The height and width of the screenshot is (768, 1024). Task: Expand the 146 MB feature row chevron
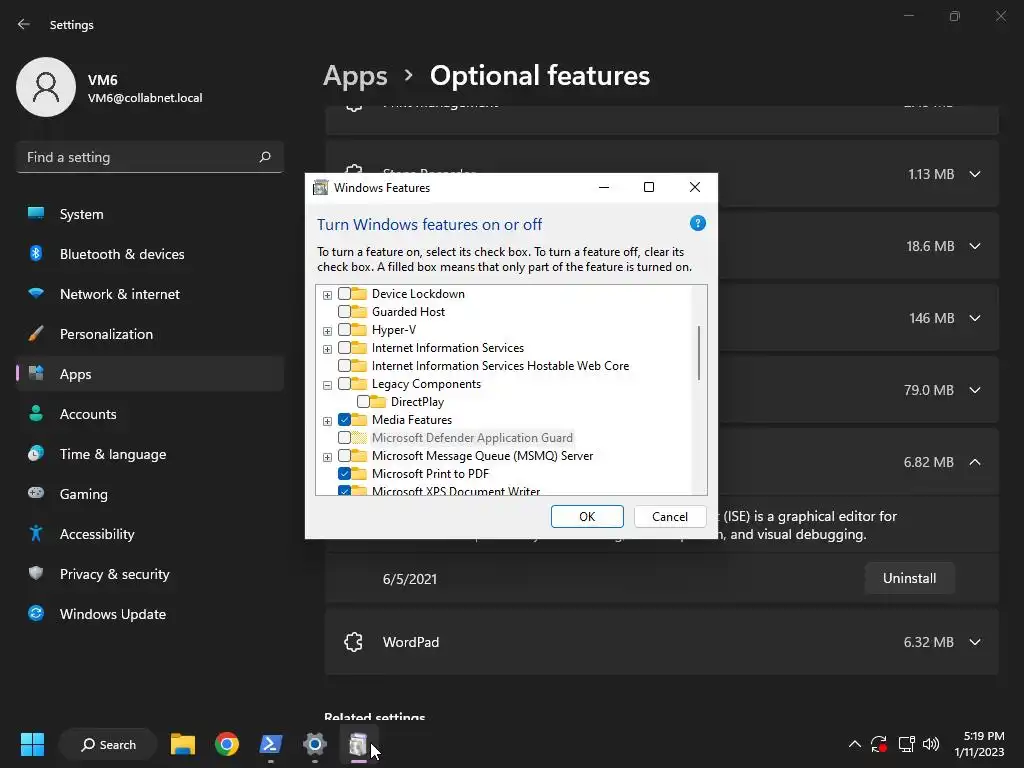coord(975,318)
